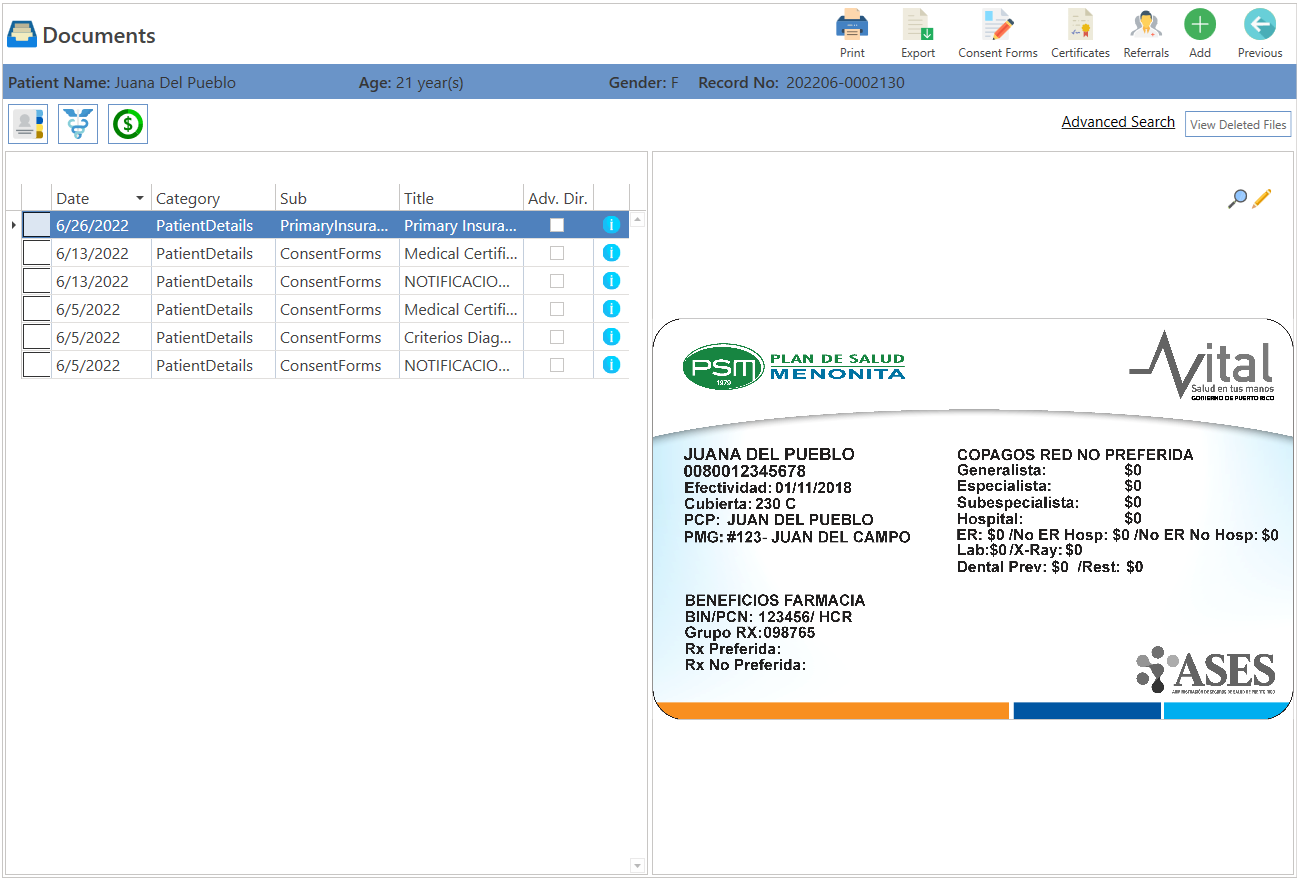Select 'NOTIFICACIO...' title in the 6/13/2022 row
Viewport: 1302px width, 880px height.
[461, 281]
